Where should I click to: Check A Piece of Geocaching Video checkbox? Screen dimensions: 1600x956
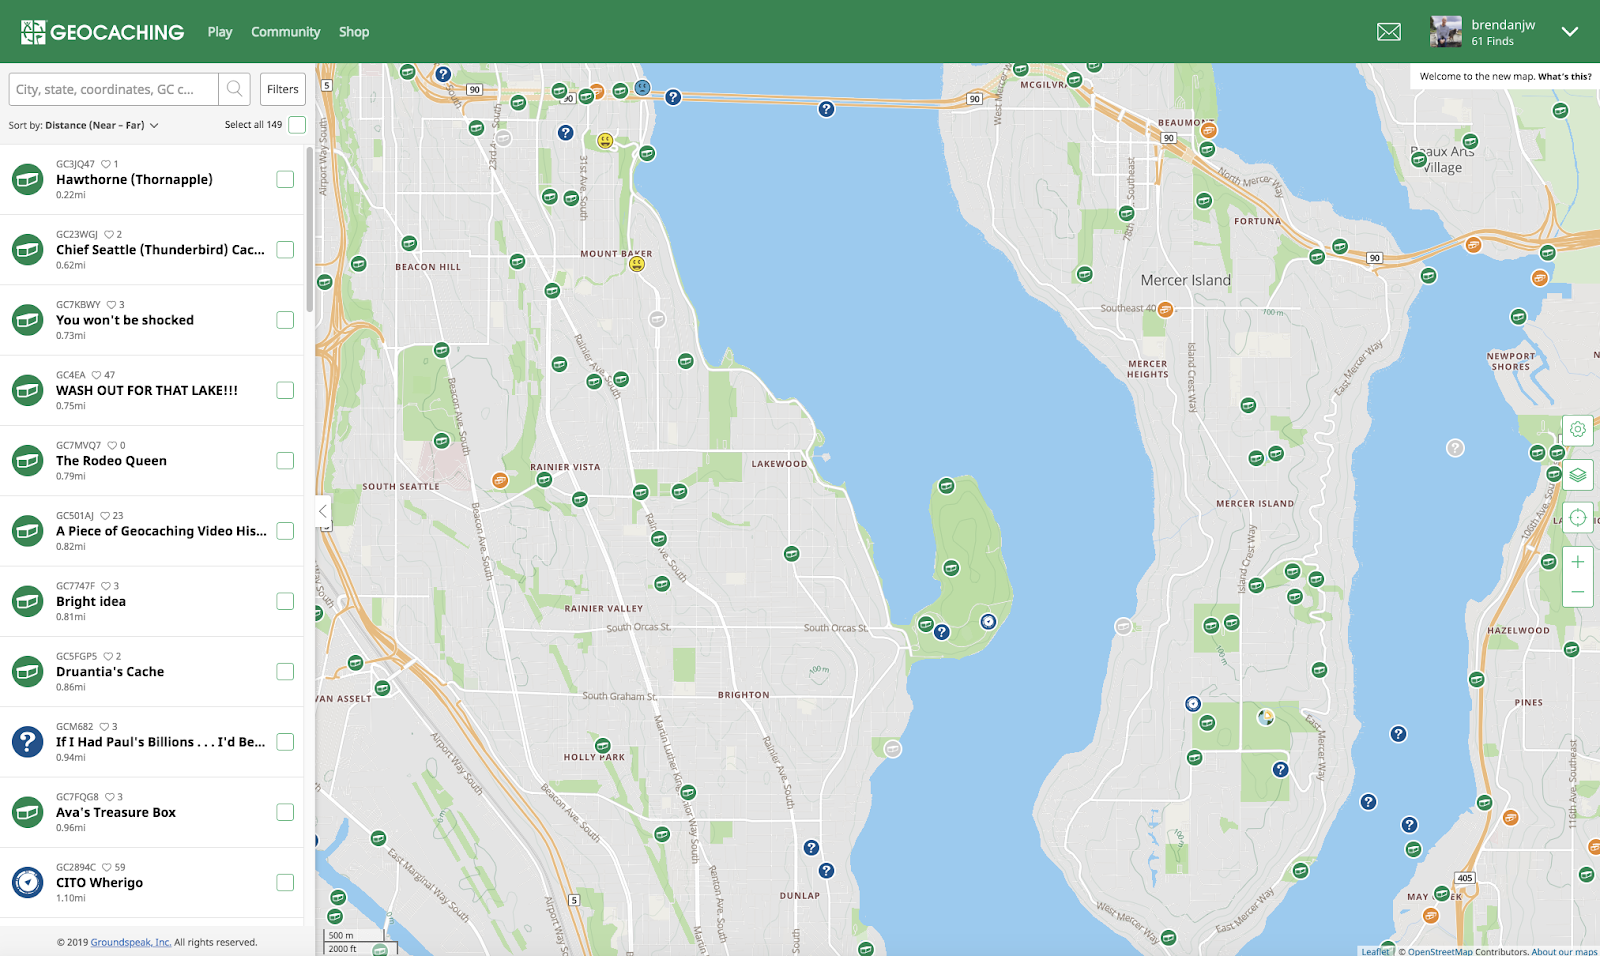(x=285, y=531)
